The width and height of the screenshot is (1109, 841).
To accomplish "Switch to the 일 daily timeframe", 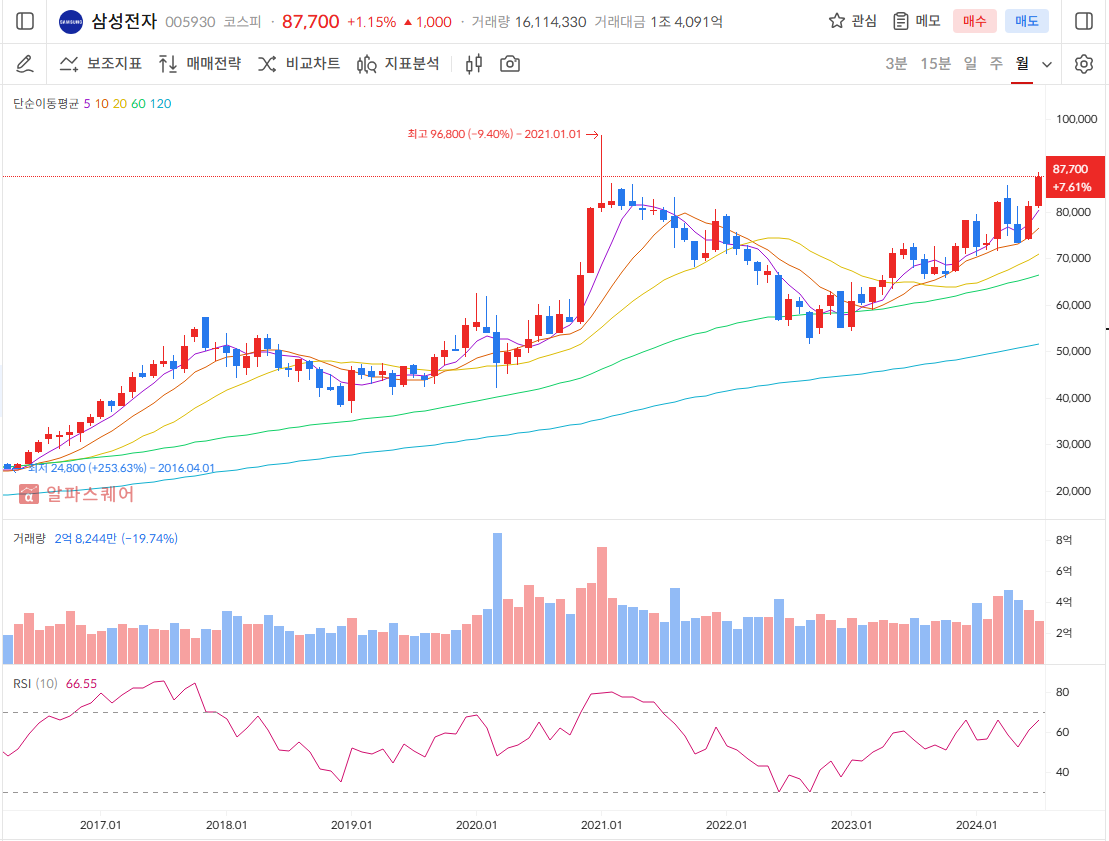I will (x=970, y=64).
